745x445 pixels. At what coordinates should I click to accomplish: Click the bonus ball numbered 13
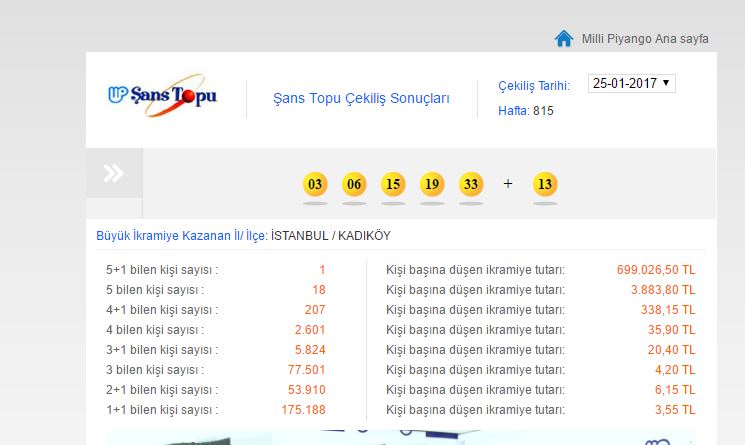545,184
